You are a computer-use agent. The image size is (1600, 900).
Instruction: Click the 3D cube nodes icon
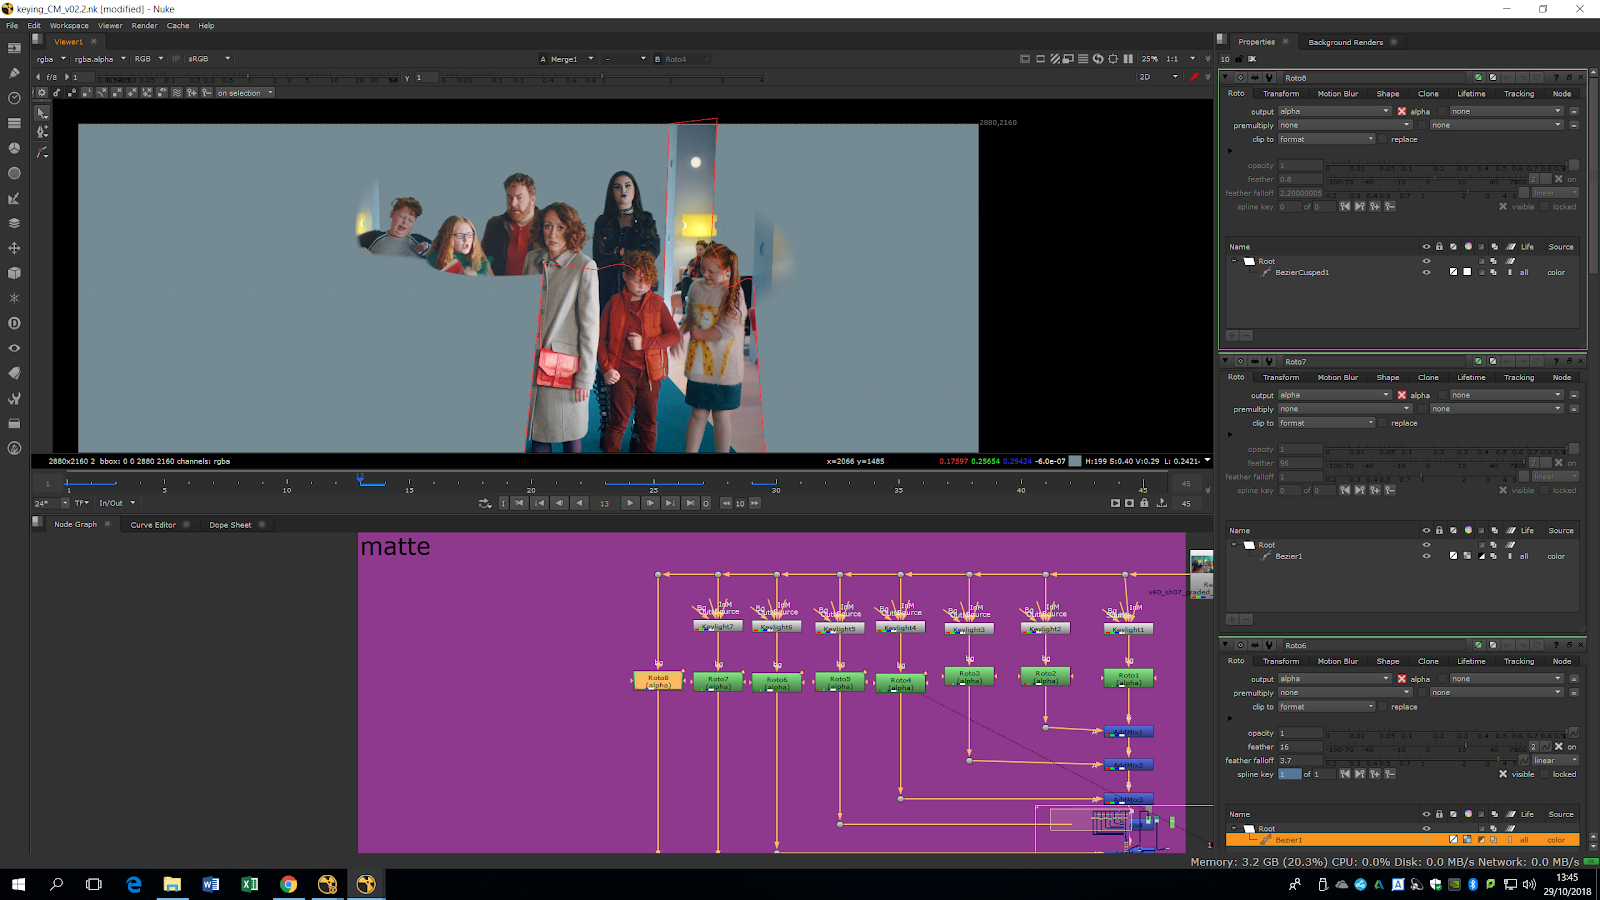(x=14, y=273)
